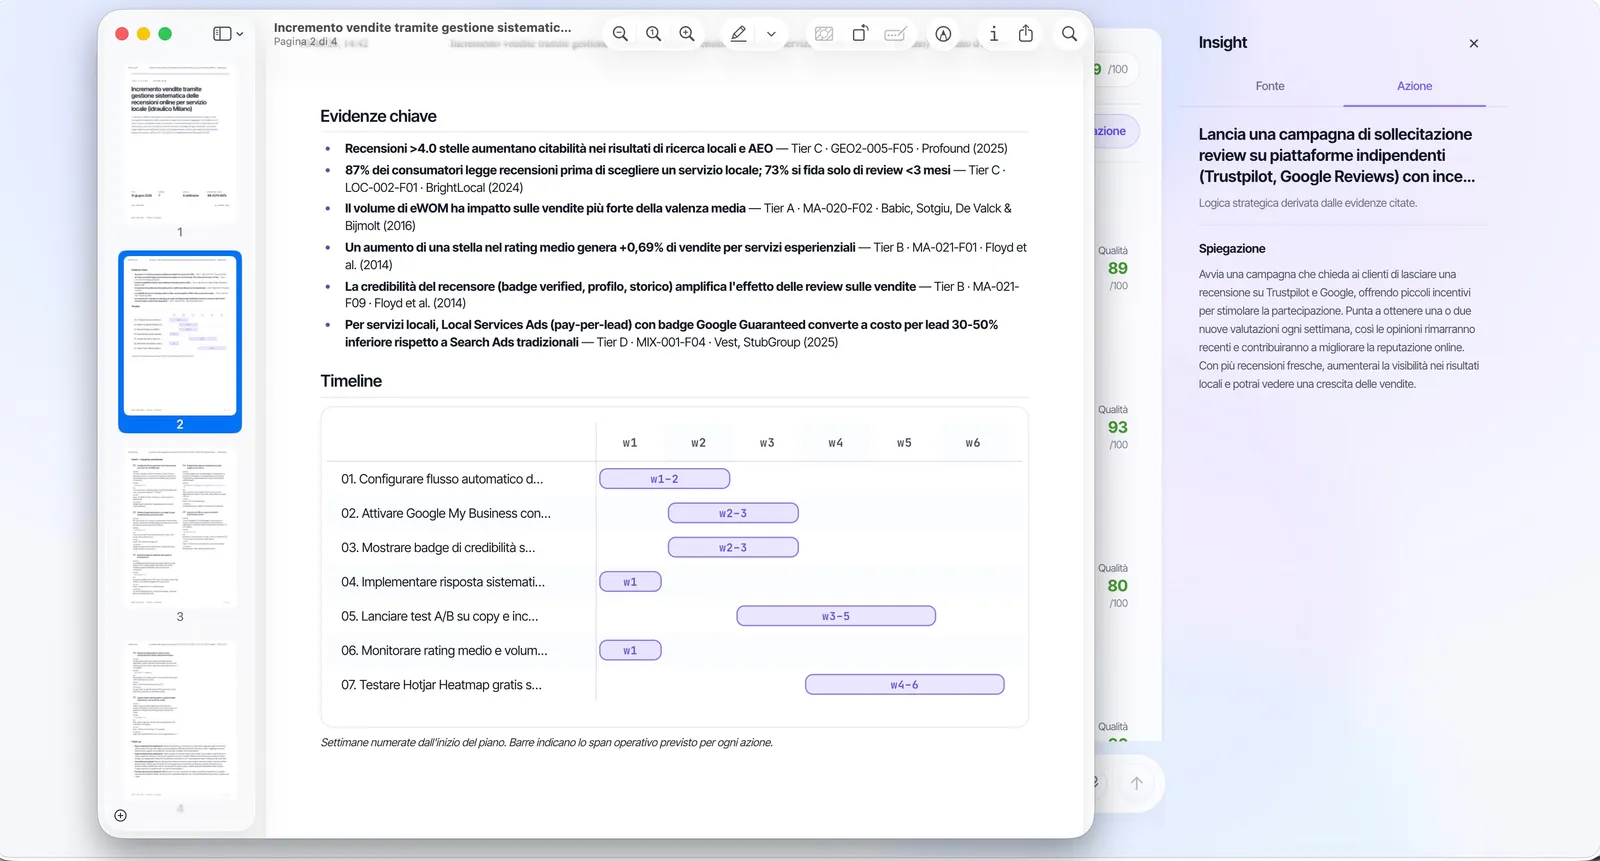This screenshot has height=861, width=1600.
Task: Click the 'w6' column header
Action: (x=973, y=443)
